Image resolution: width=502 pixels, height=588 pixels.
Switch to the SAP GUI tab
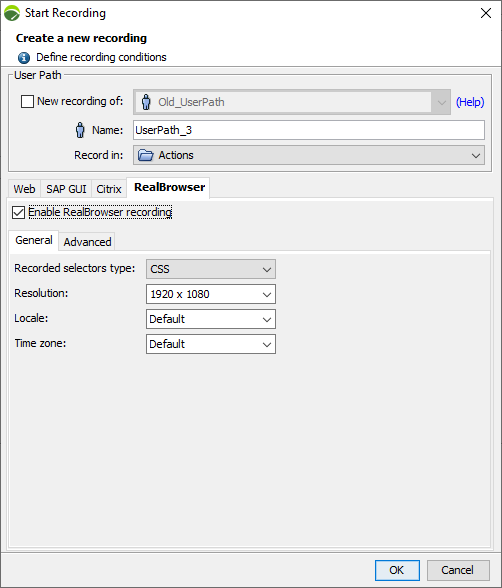click(66, 189)
